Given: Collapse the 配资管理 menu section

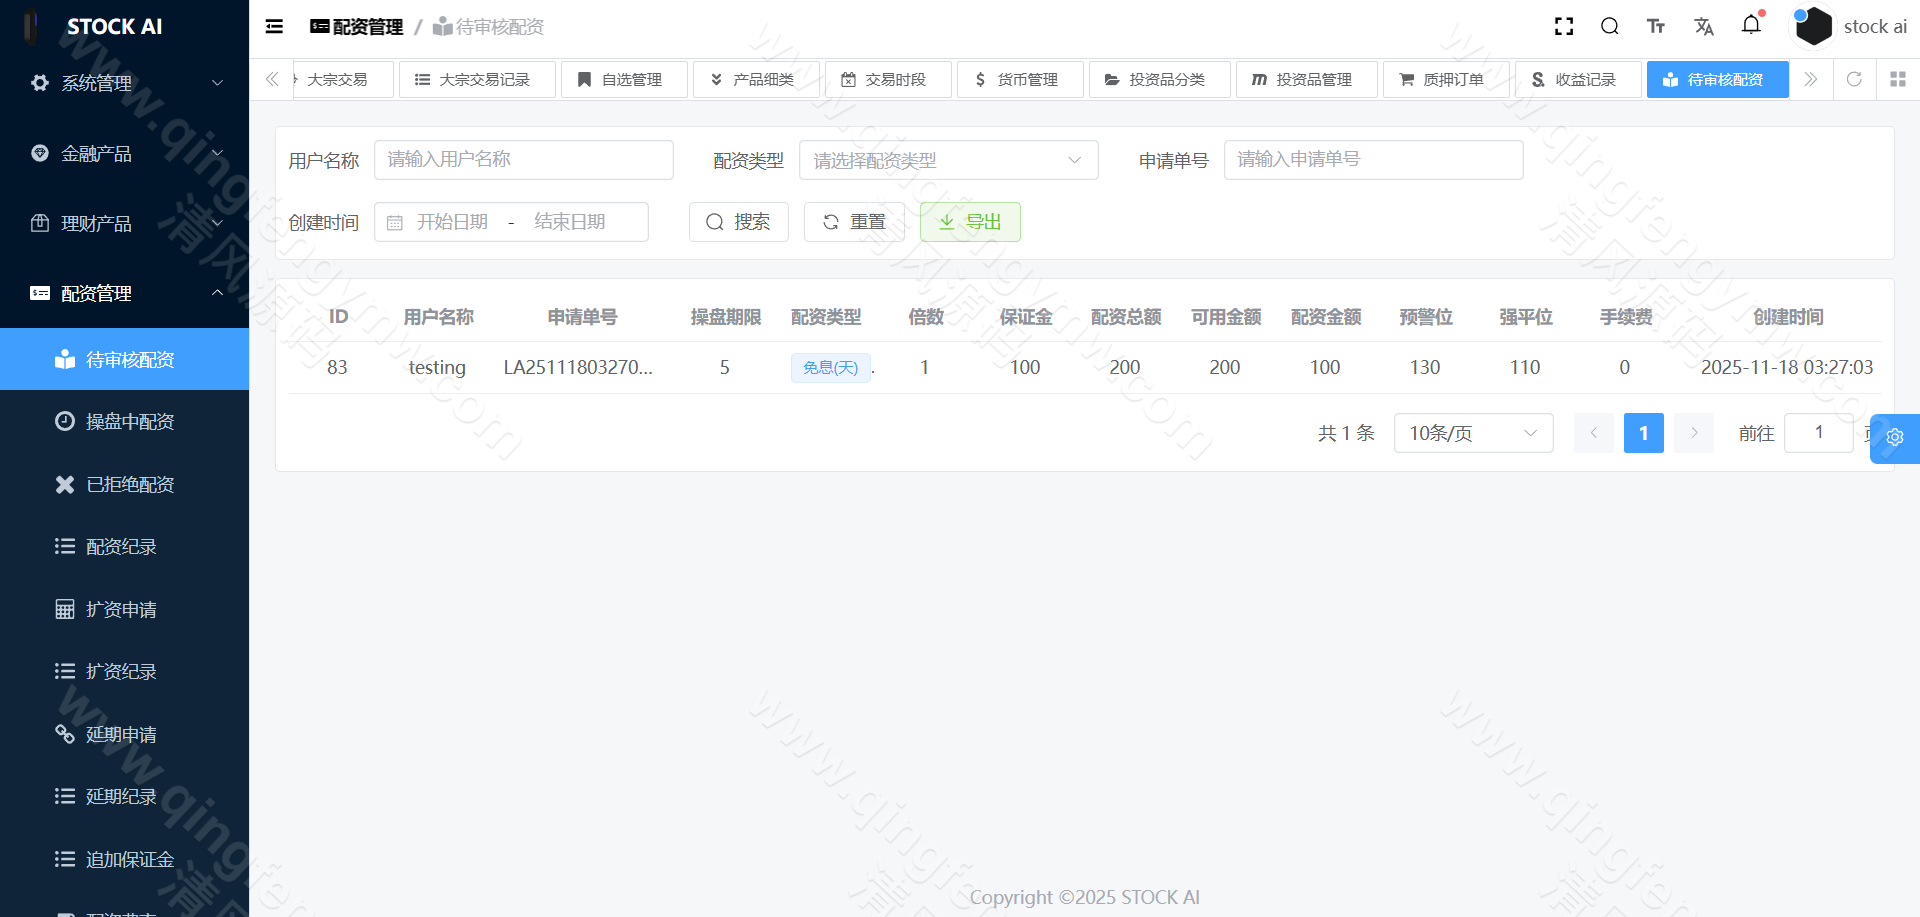Looking at the screenshot, I should [x=124, y=293].
